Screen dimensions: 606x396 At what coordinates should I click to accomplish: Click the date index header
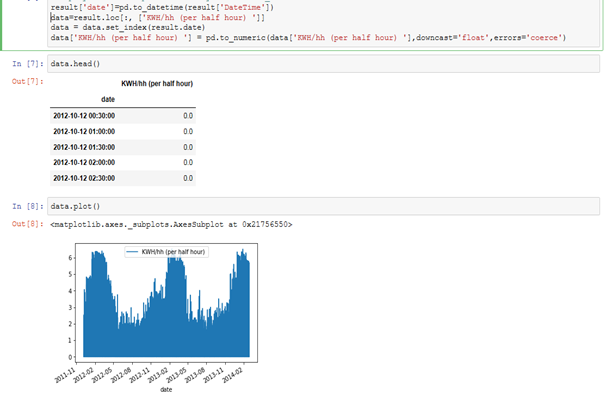108,99
